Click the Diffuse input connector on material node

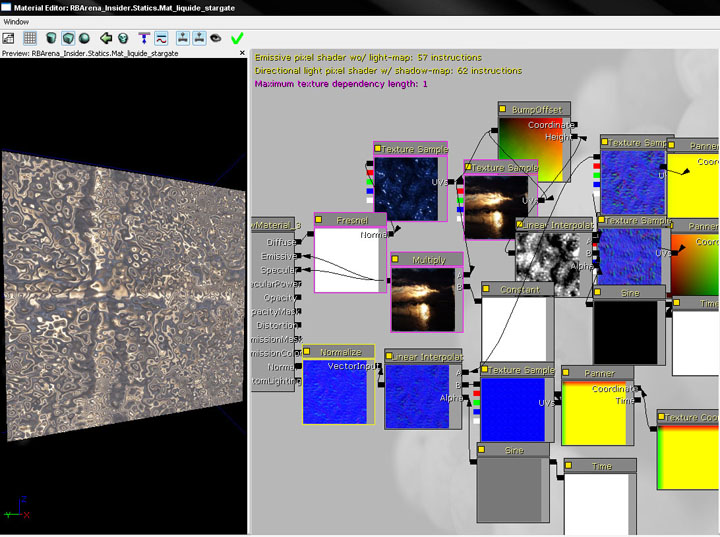click(298, 242)
